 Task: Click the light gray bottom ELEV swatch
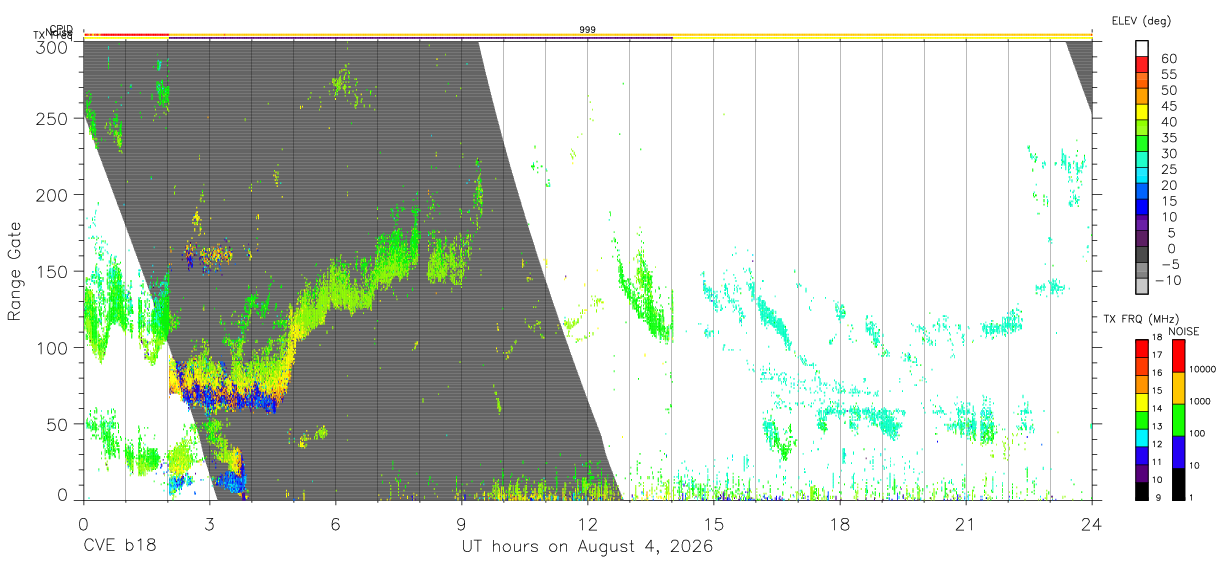point(1143,288)
